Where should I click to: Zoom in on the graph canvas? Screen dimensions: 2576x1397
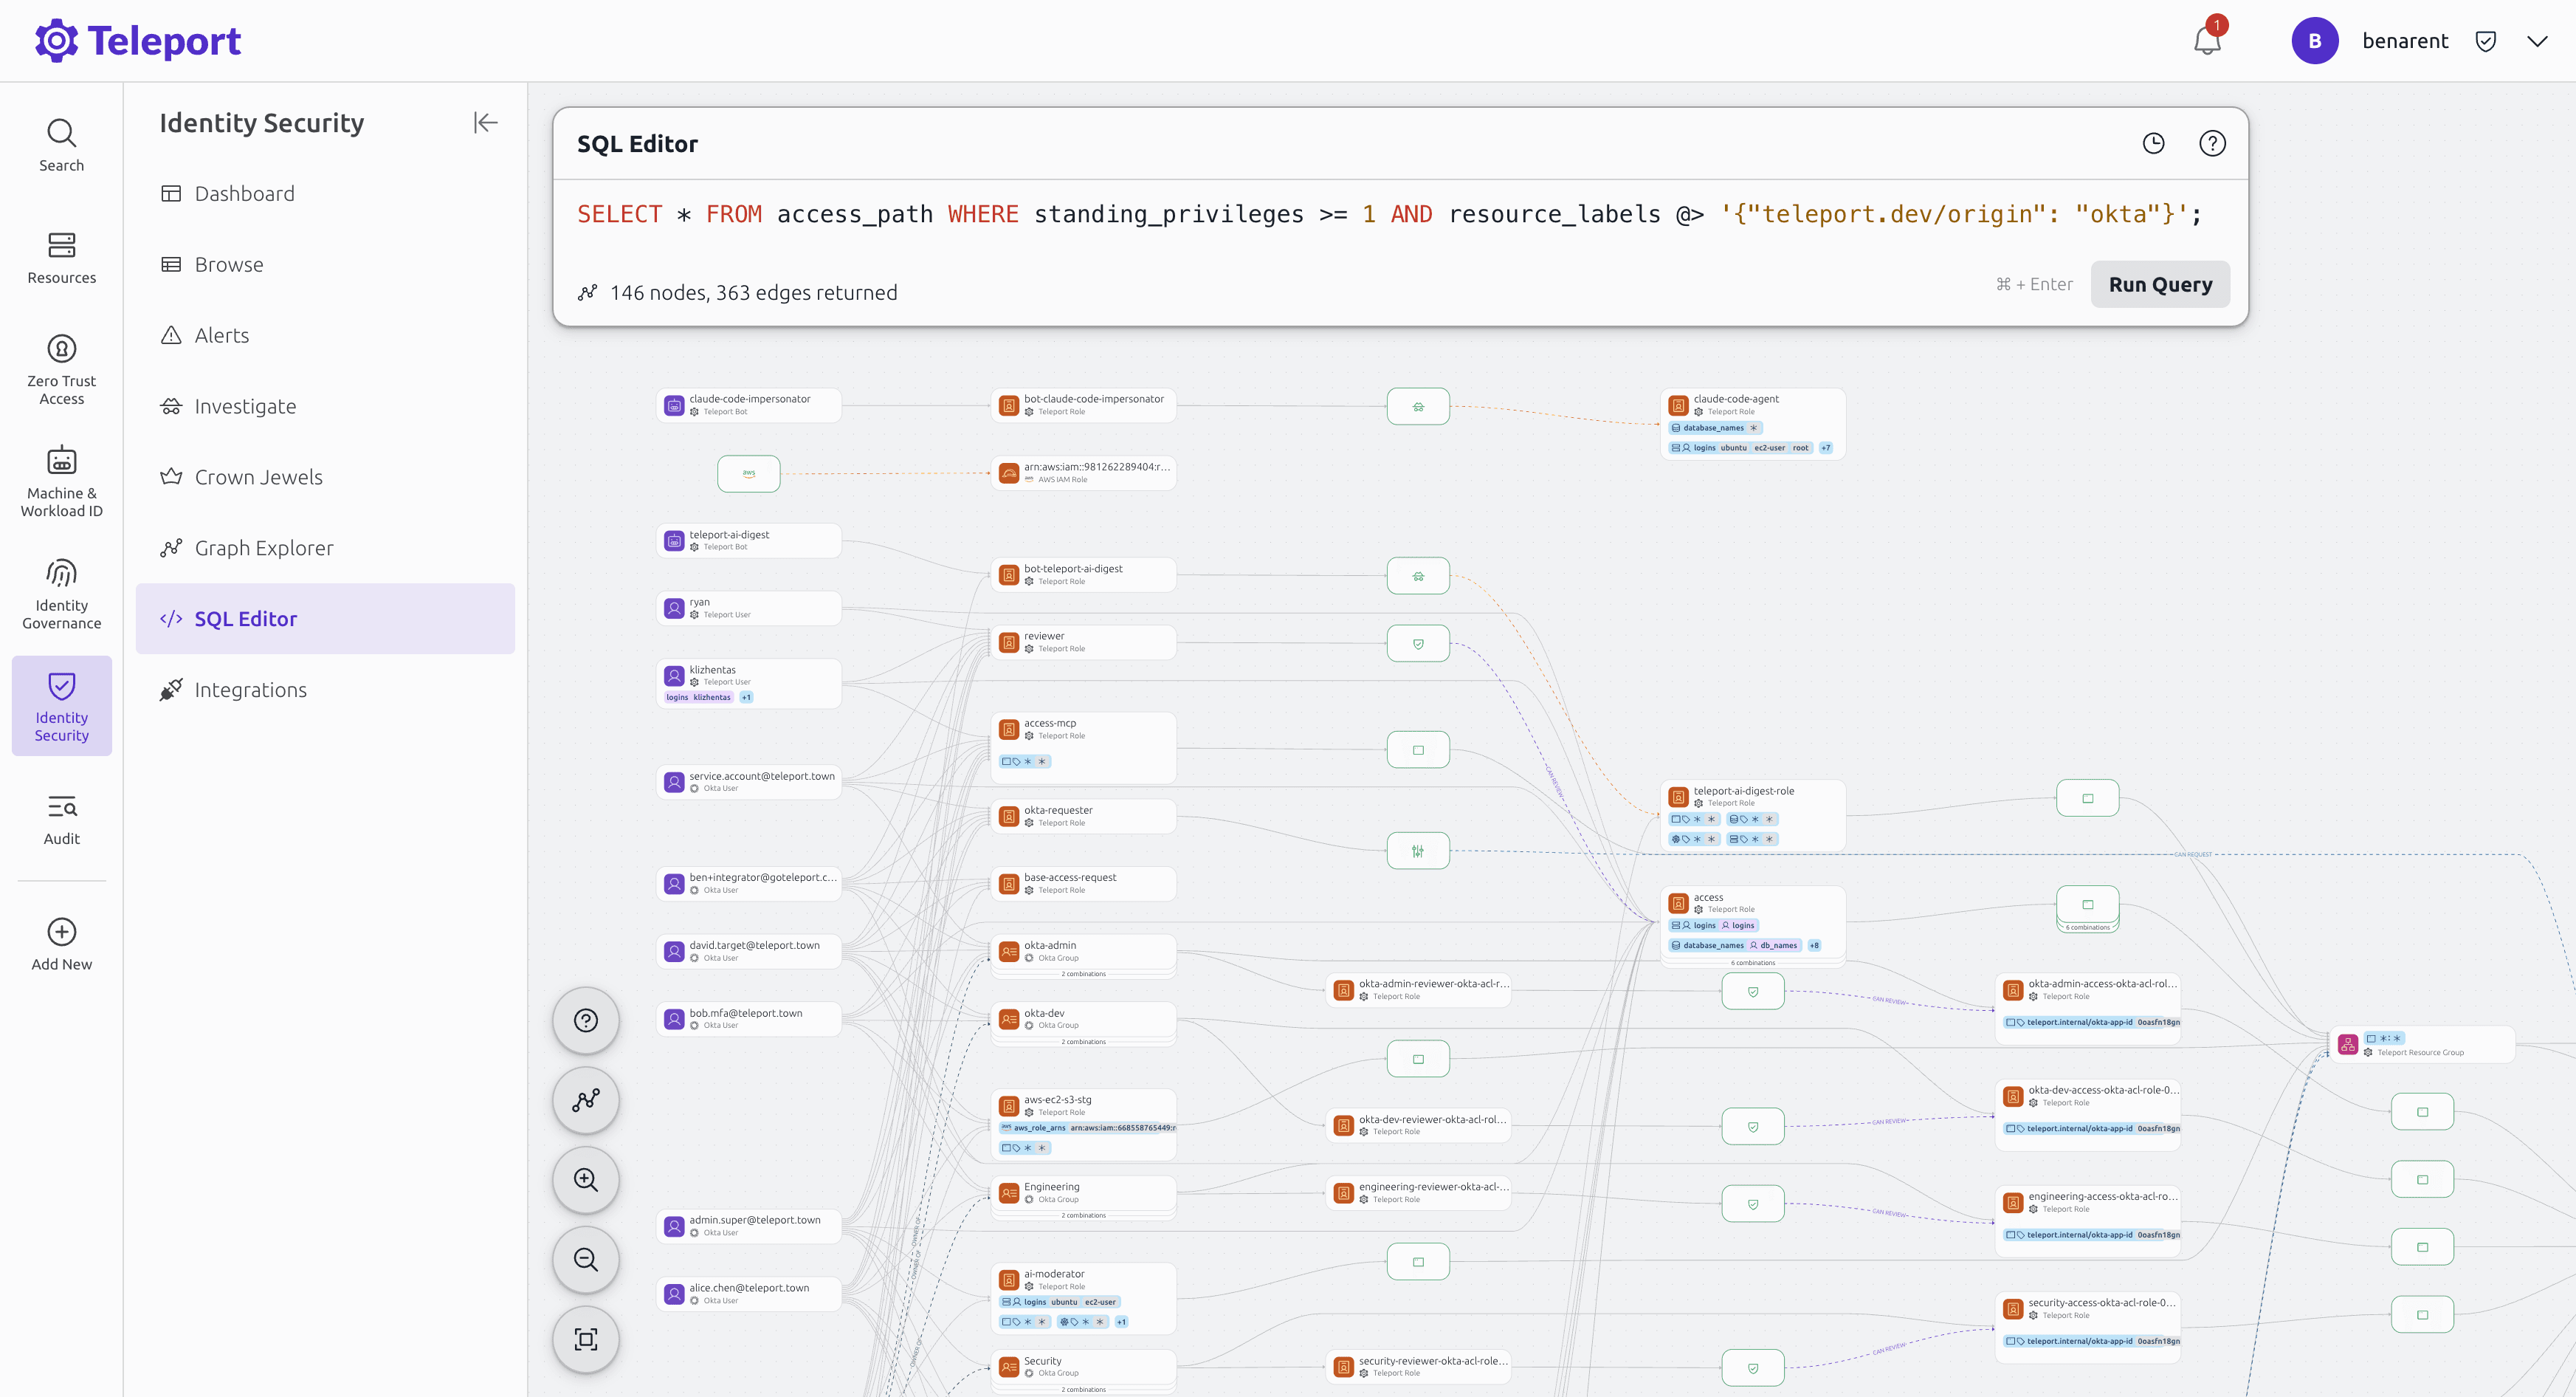pos(586,1180)
